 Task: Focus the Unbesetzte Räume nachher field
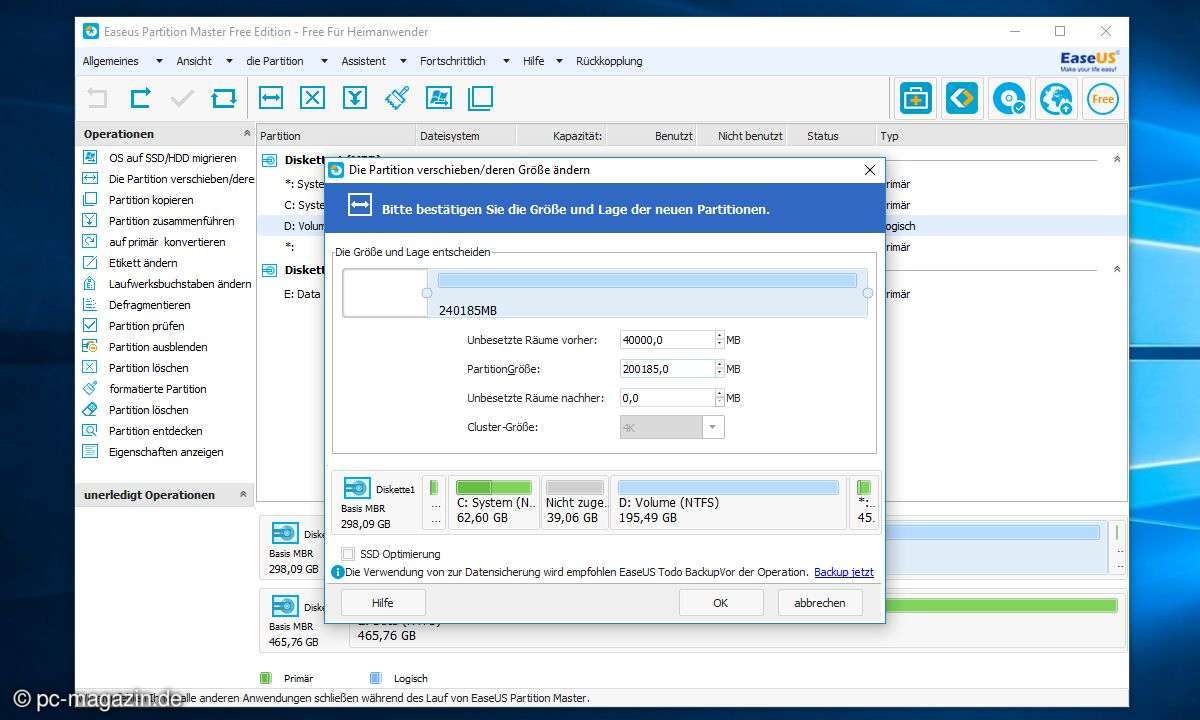coord(667,398)
